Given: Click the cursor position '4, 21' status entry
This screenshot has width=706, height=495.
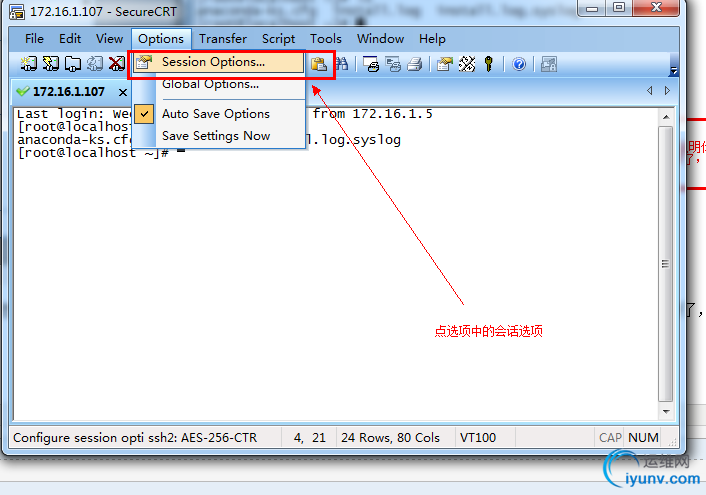Looking at the screenshot, I should 309,438.
